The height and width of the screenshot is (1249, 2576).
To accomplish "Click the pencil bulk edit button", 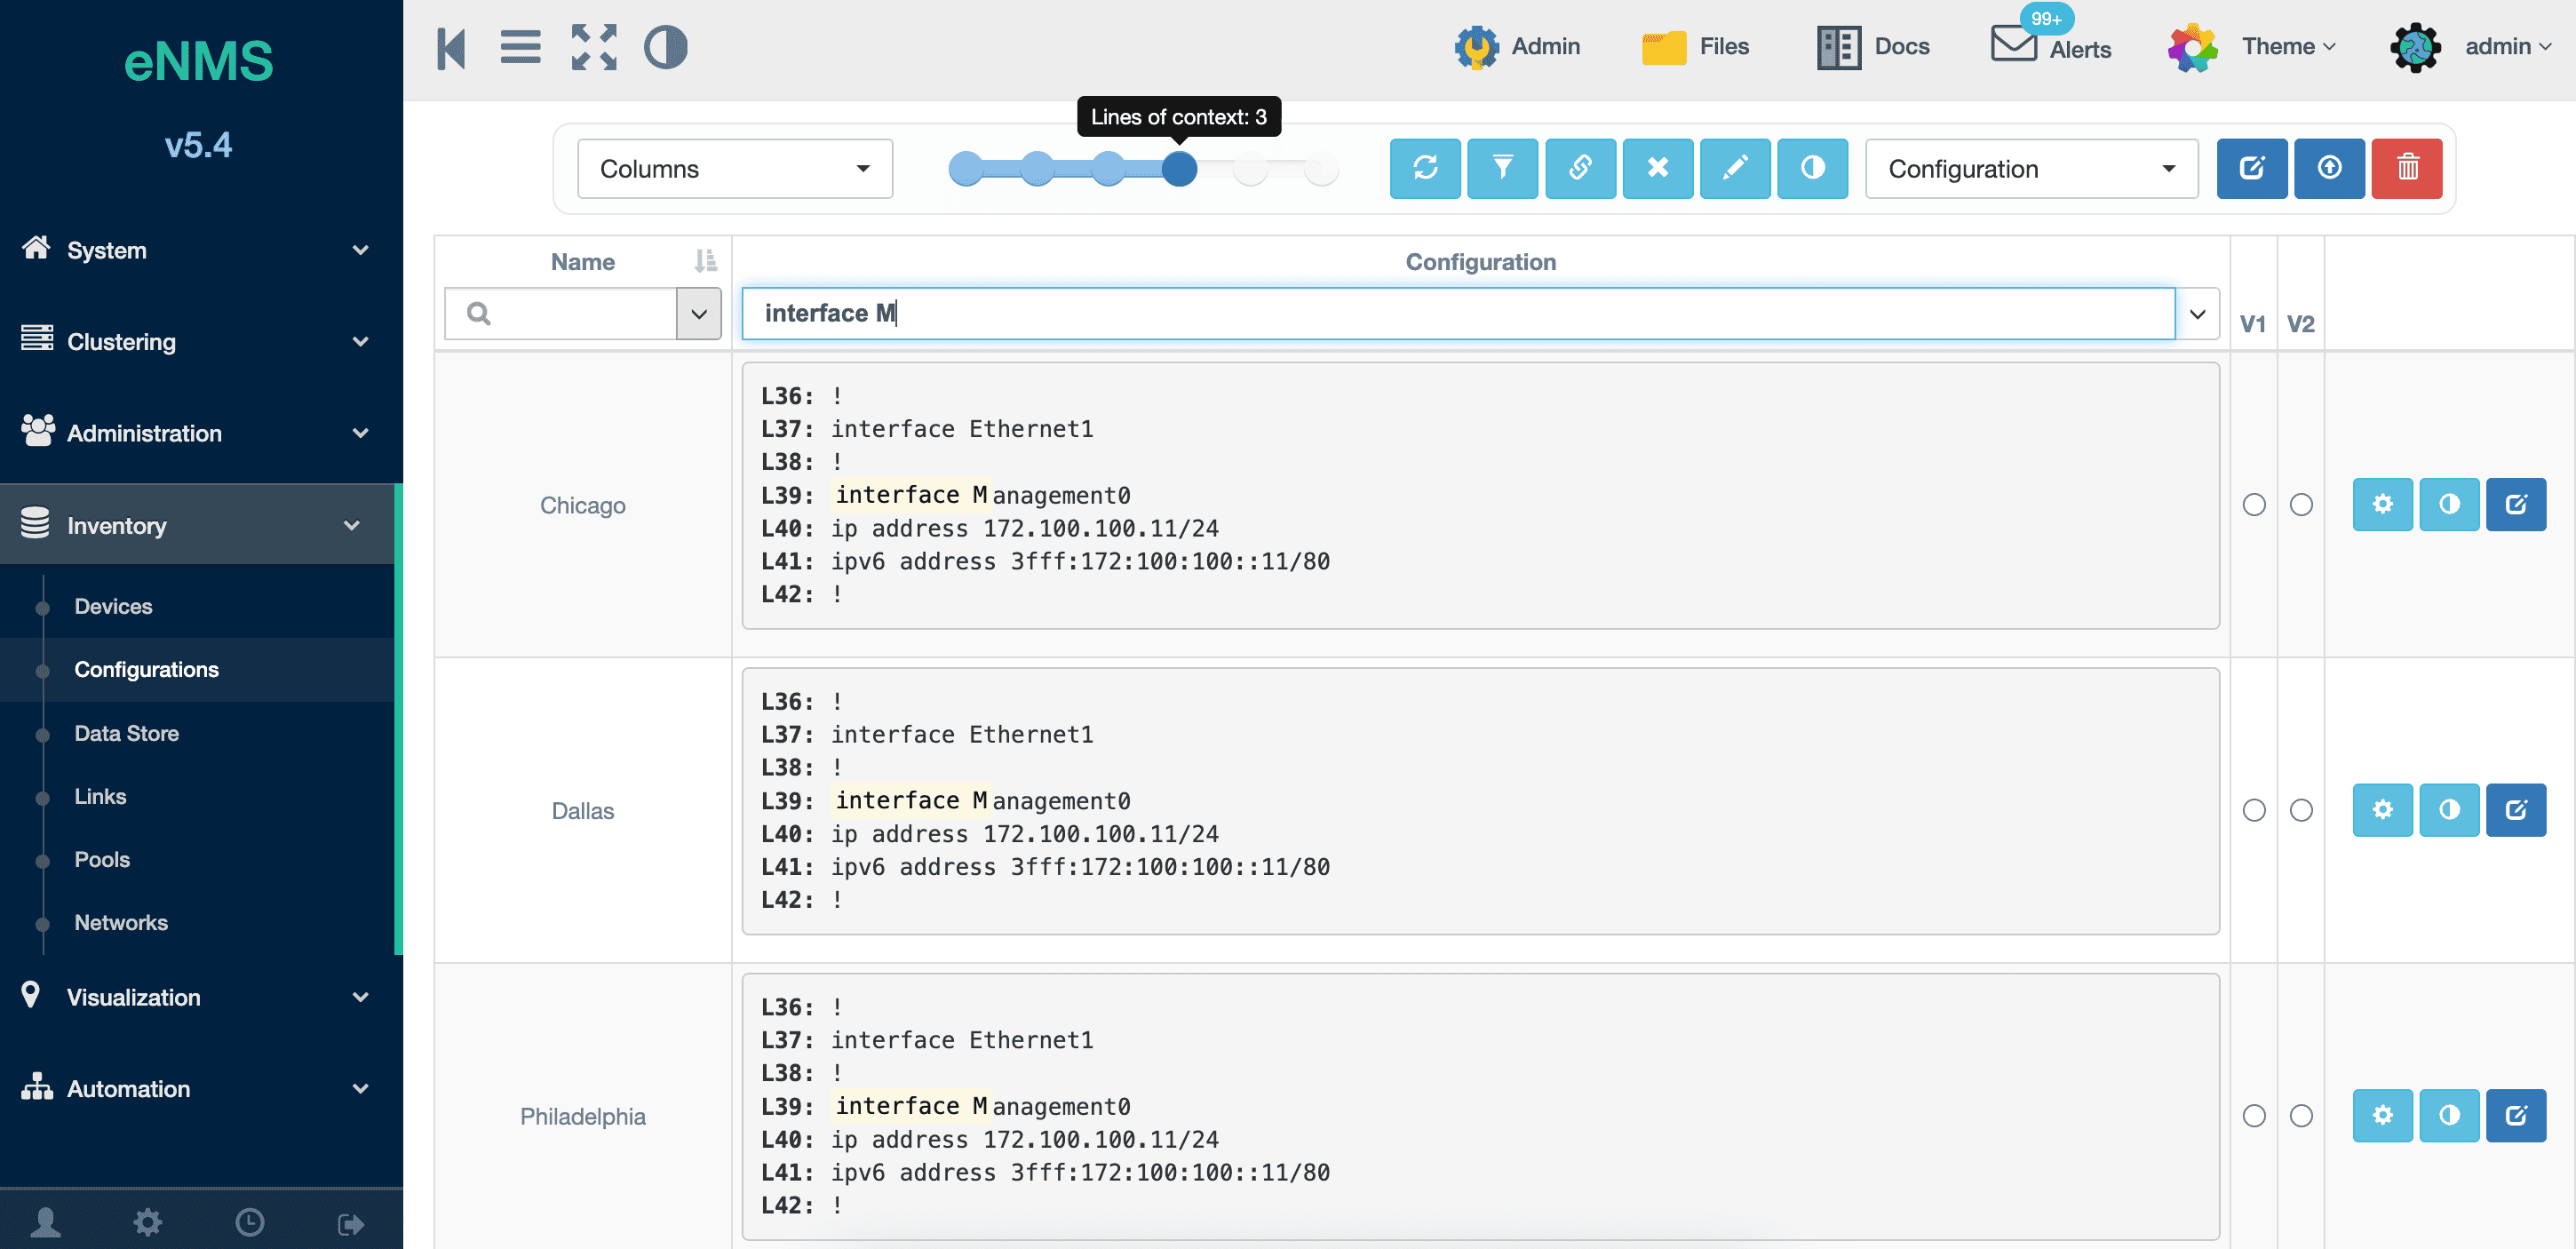I will (1735, 168).
